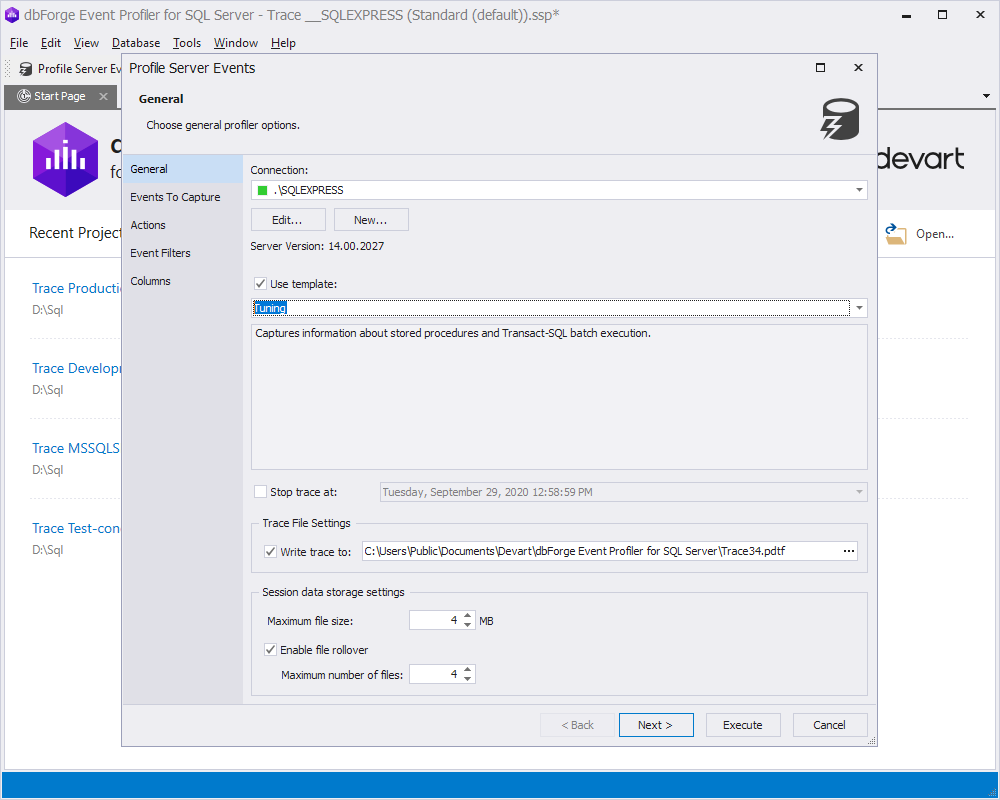Open the Tuning template dropdown list

tap(859, 308)
